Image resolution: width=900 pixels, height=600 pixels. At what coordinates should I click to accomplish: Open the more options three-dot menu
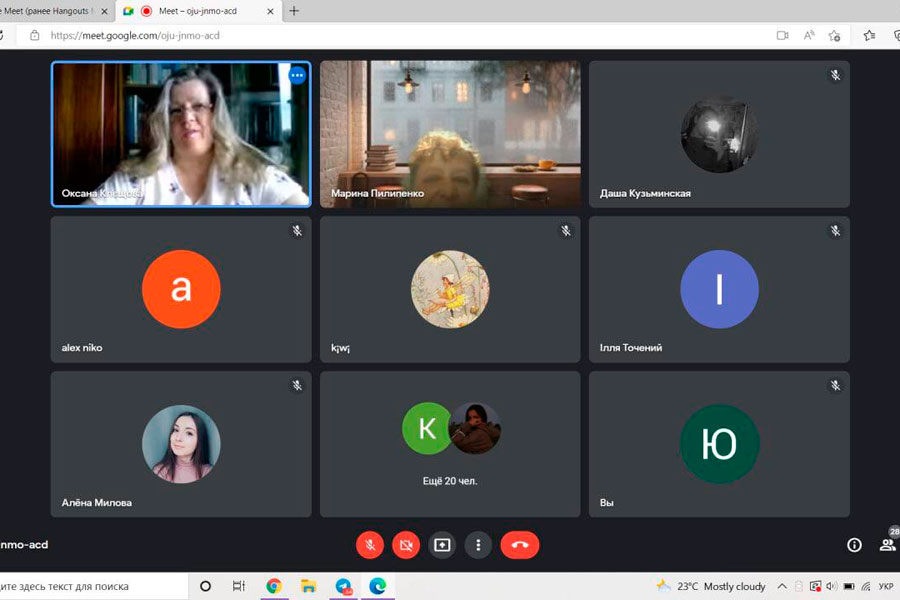click(x=478, y=544)
